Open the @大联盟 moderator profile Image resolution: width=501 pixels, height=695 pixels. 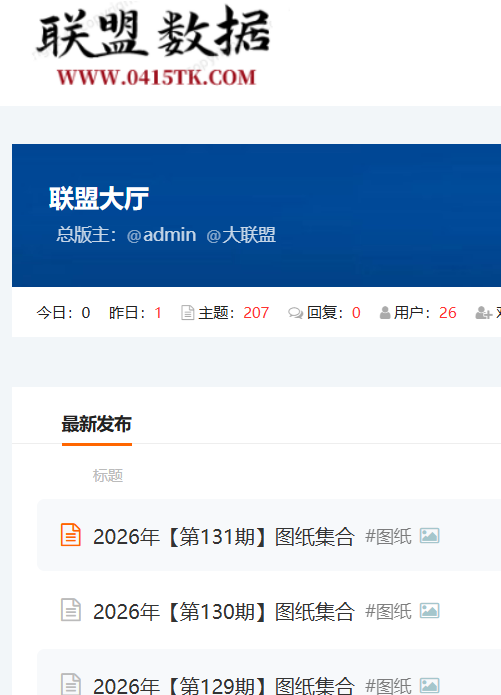[x=241, y=234]
